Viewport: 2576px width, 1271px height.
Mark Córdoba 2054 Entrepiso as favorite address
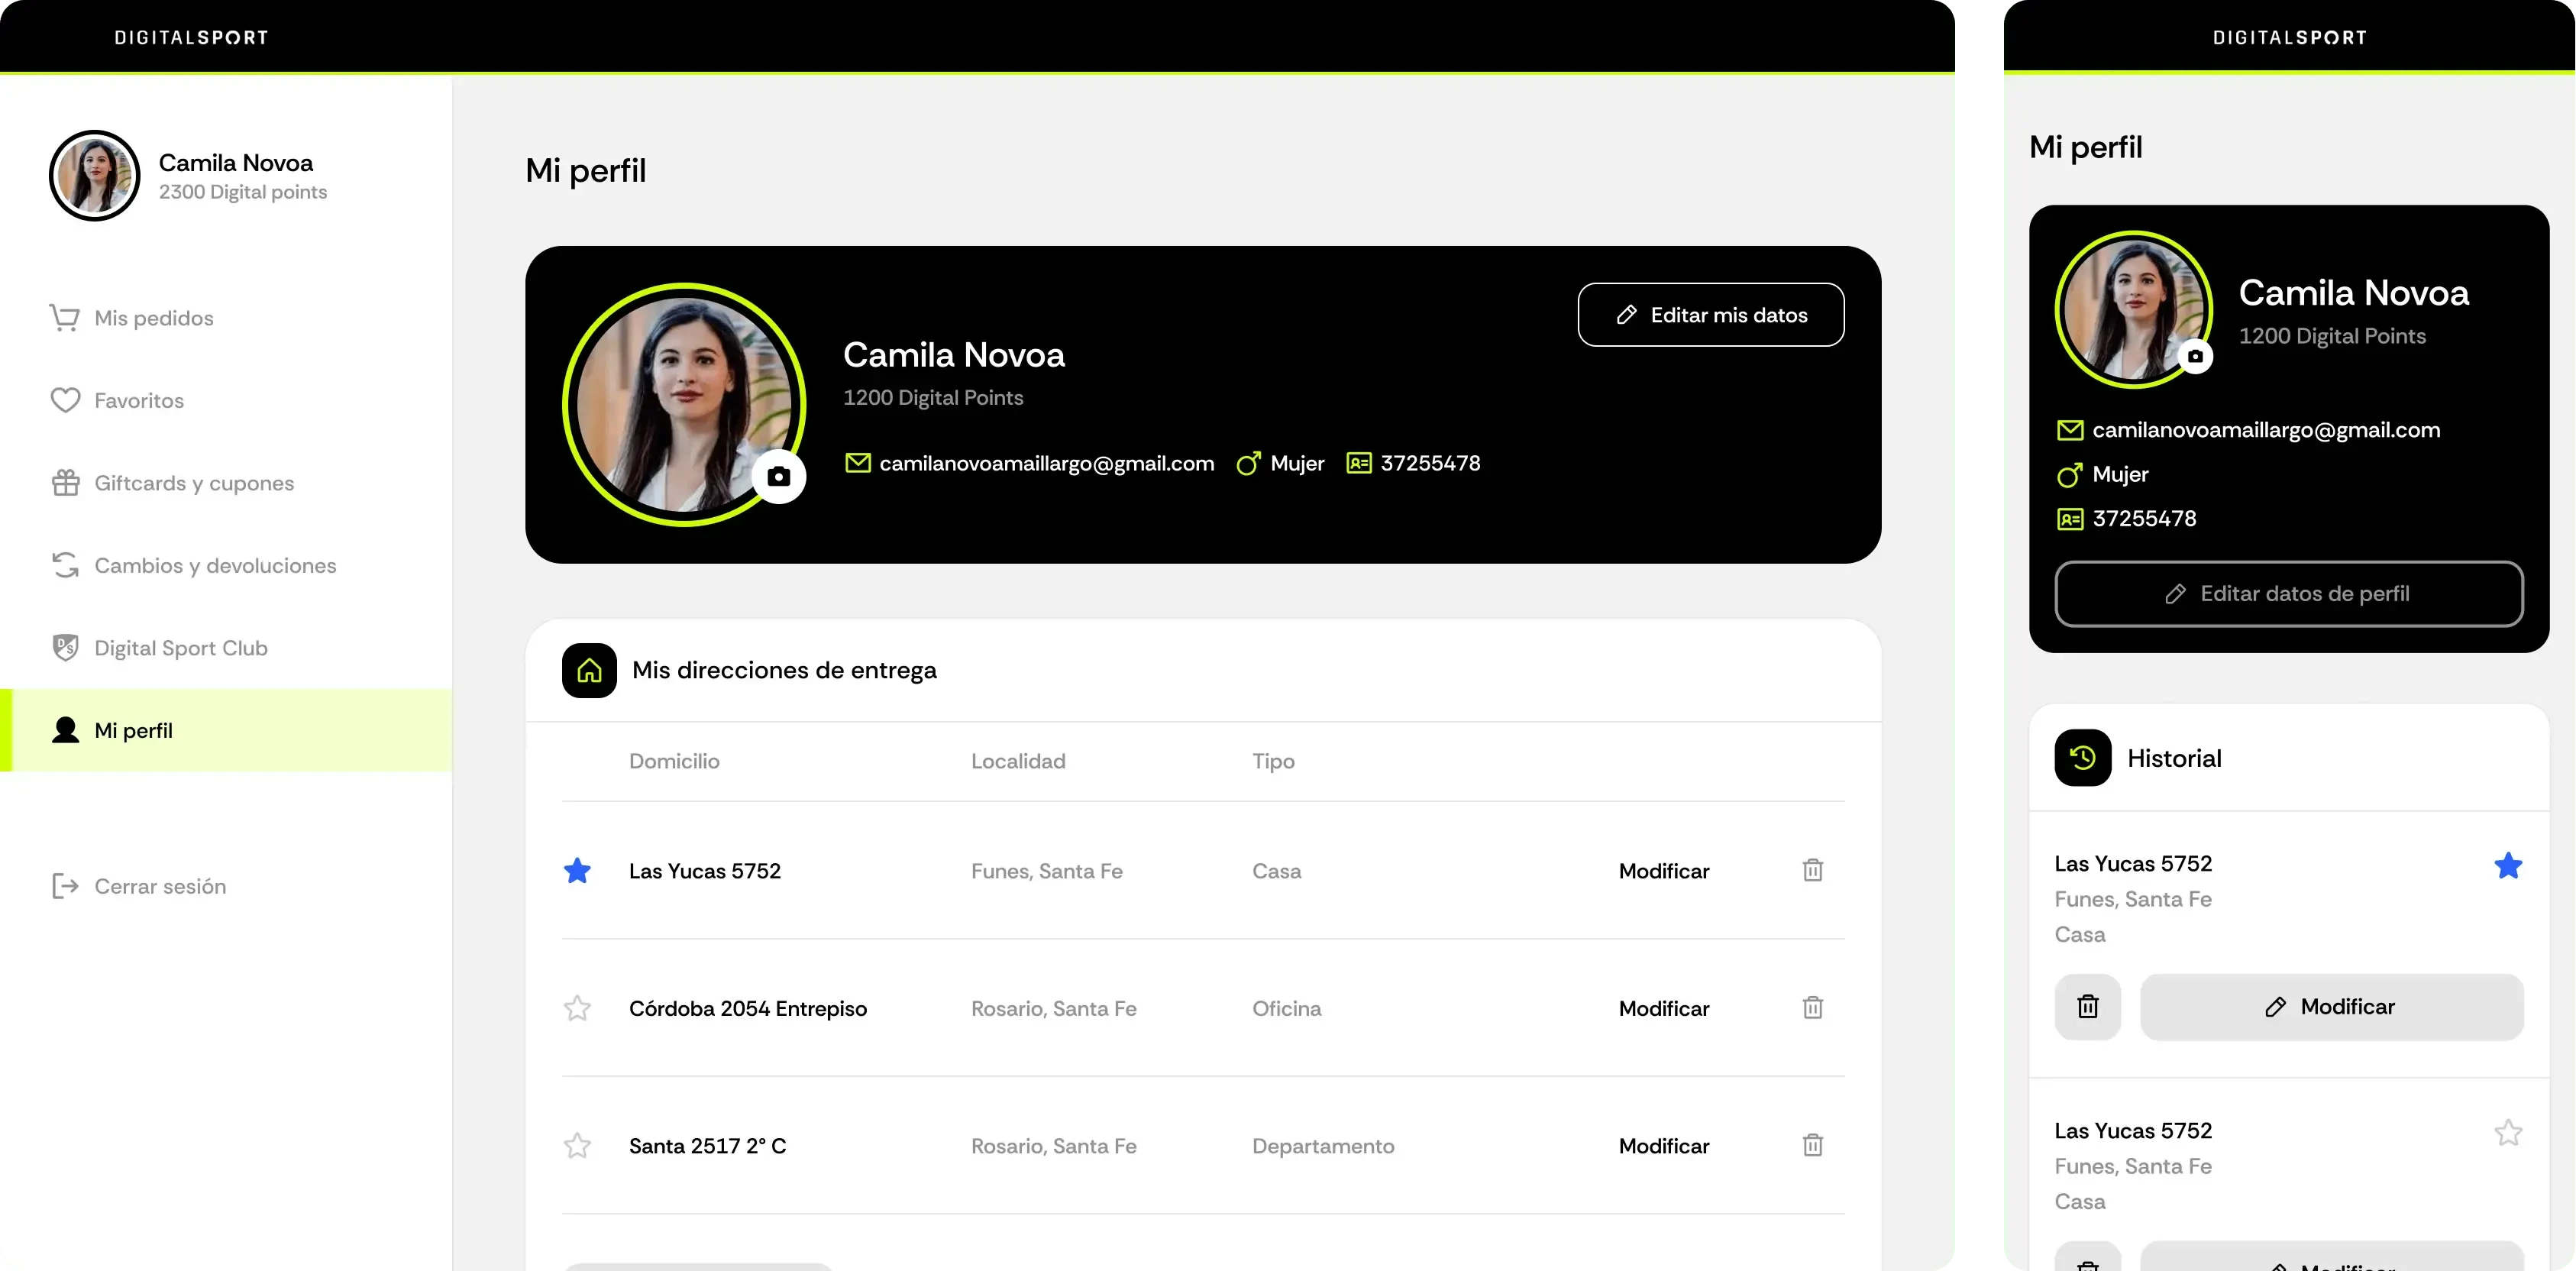point(577,1008)
